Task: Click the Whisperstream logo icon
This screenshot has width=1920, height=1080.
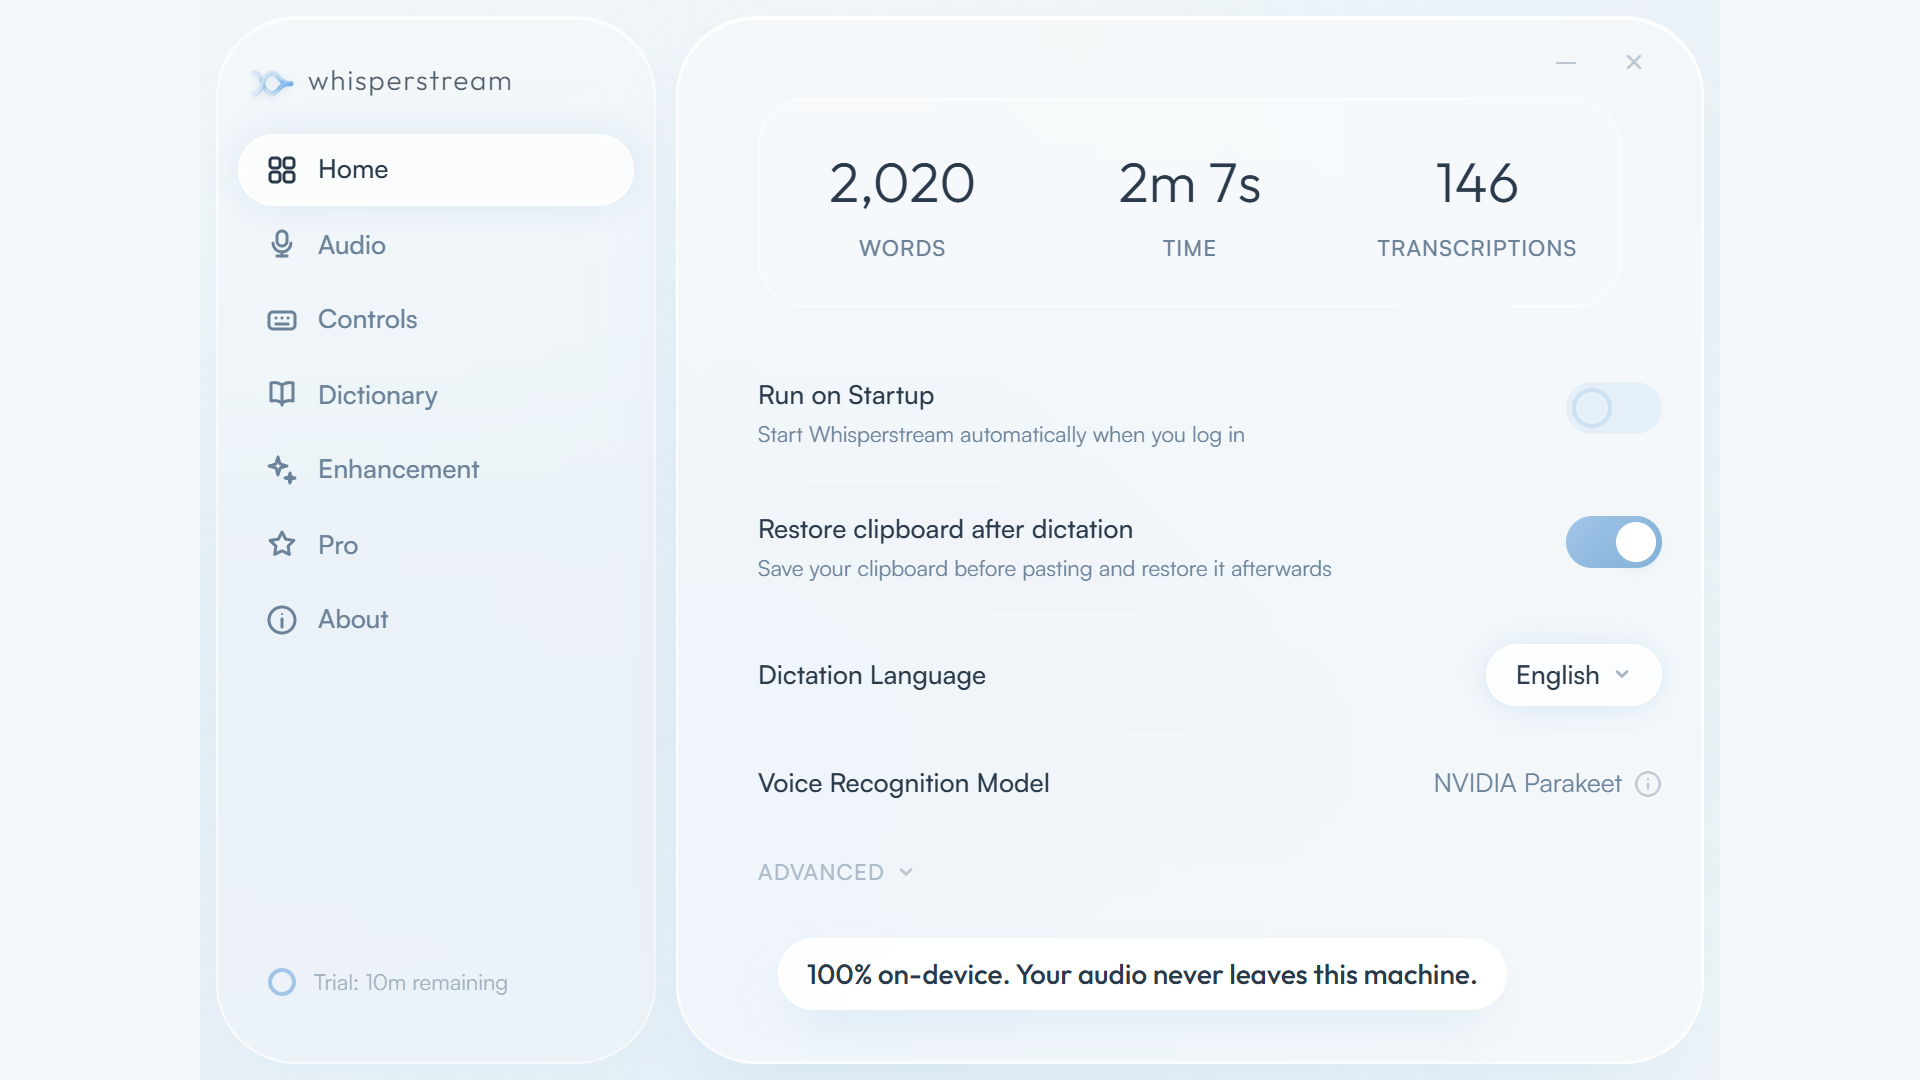Action: coord(271,82)
